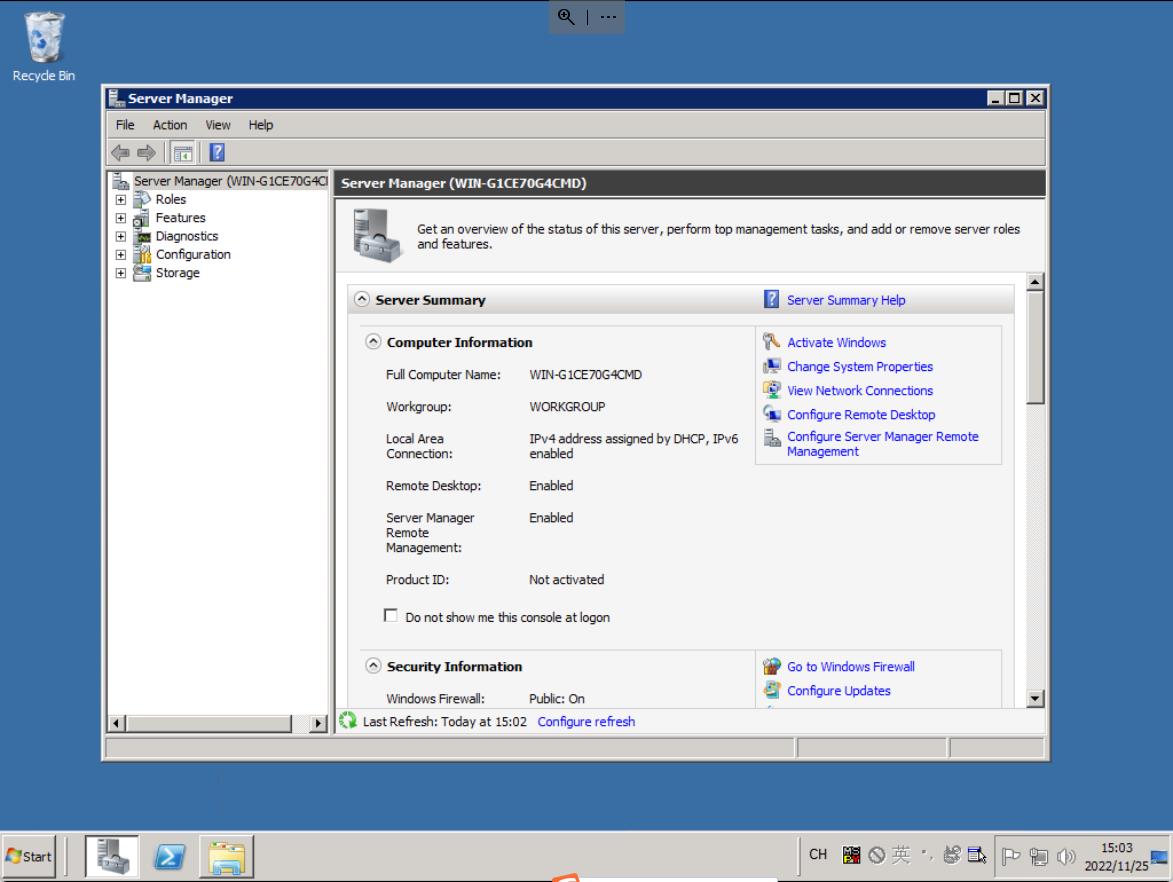The width and height of the screenshot is (1173, 882).
Task: Click the Show Desktop button at taskbar end
Action: pos(1159,856)
